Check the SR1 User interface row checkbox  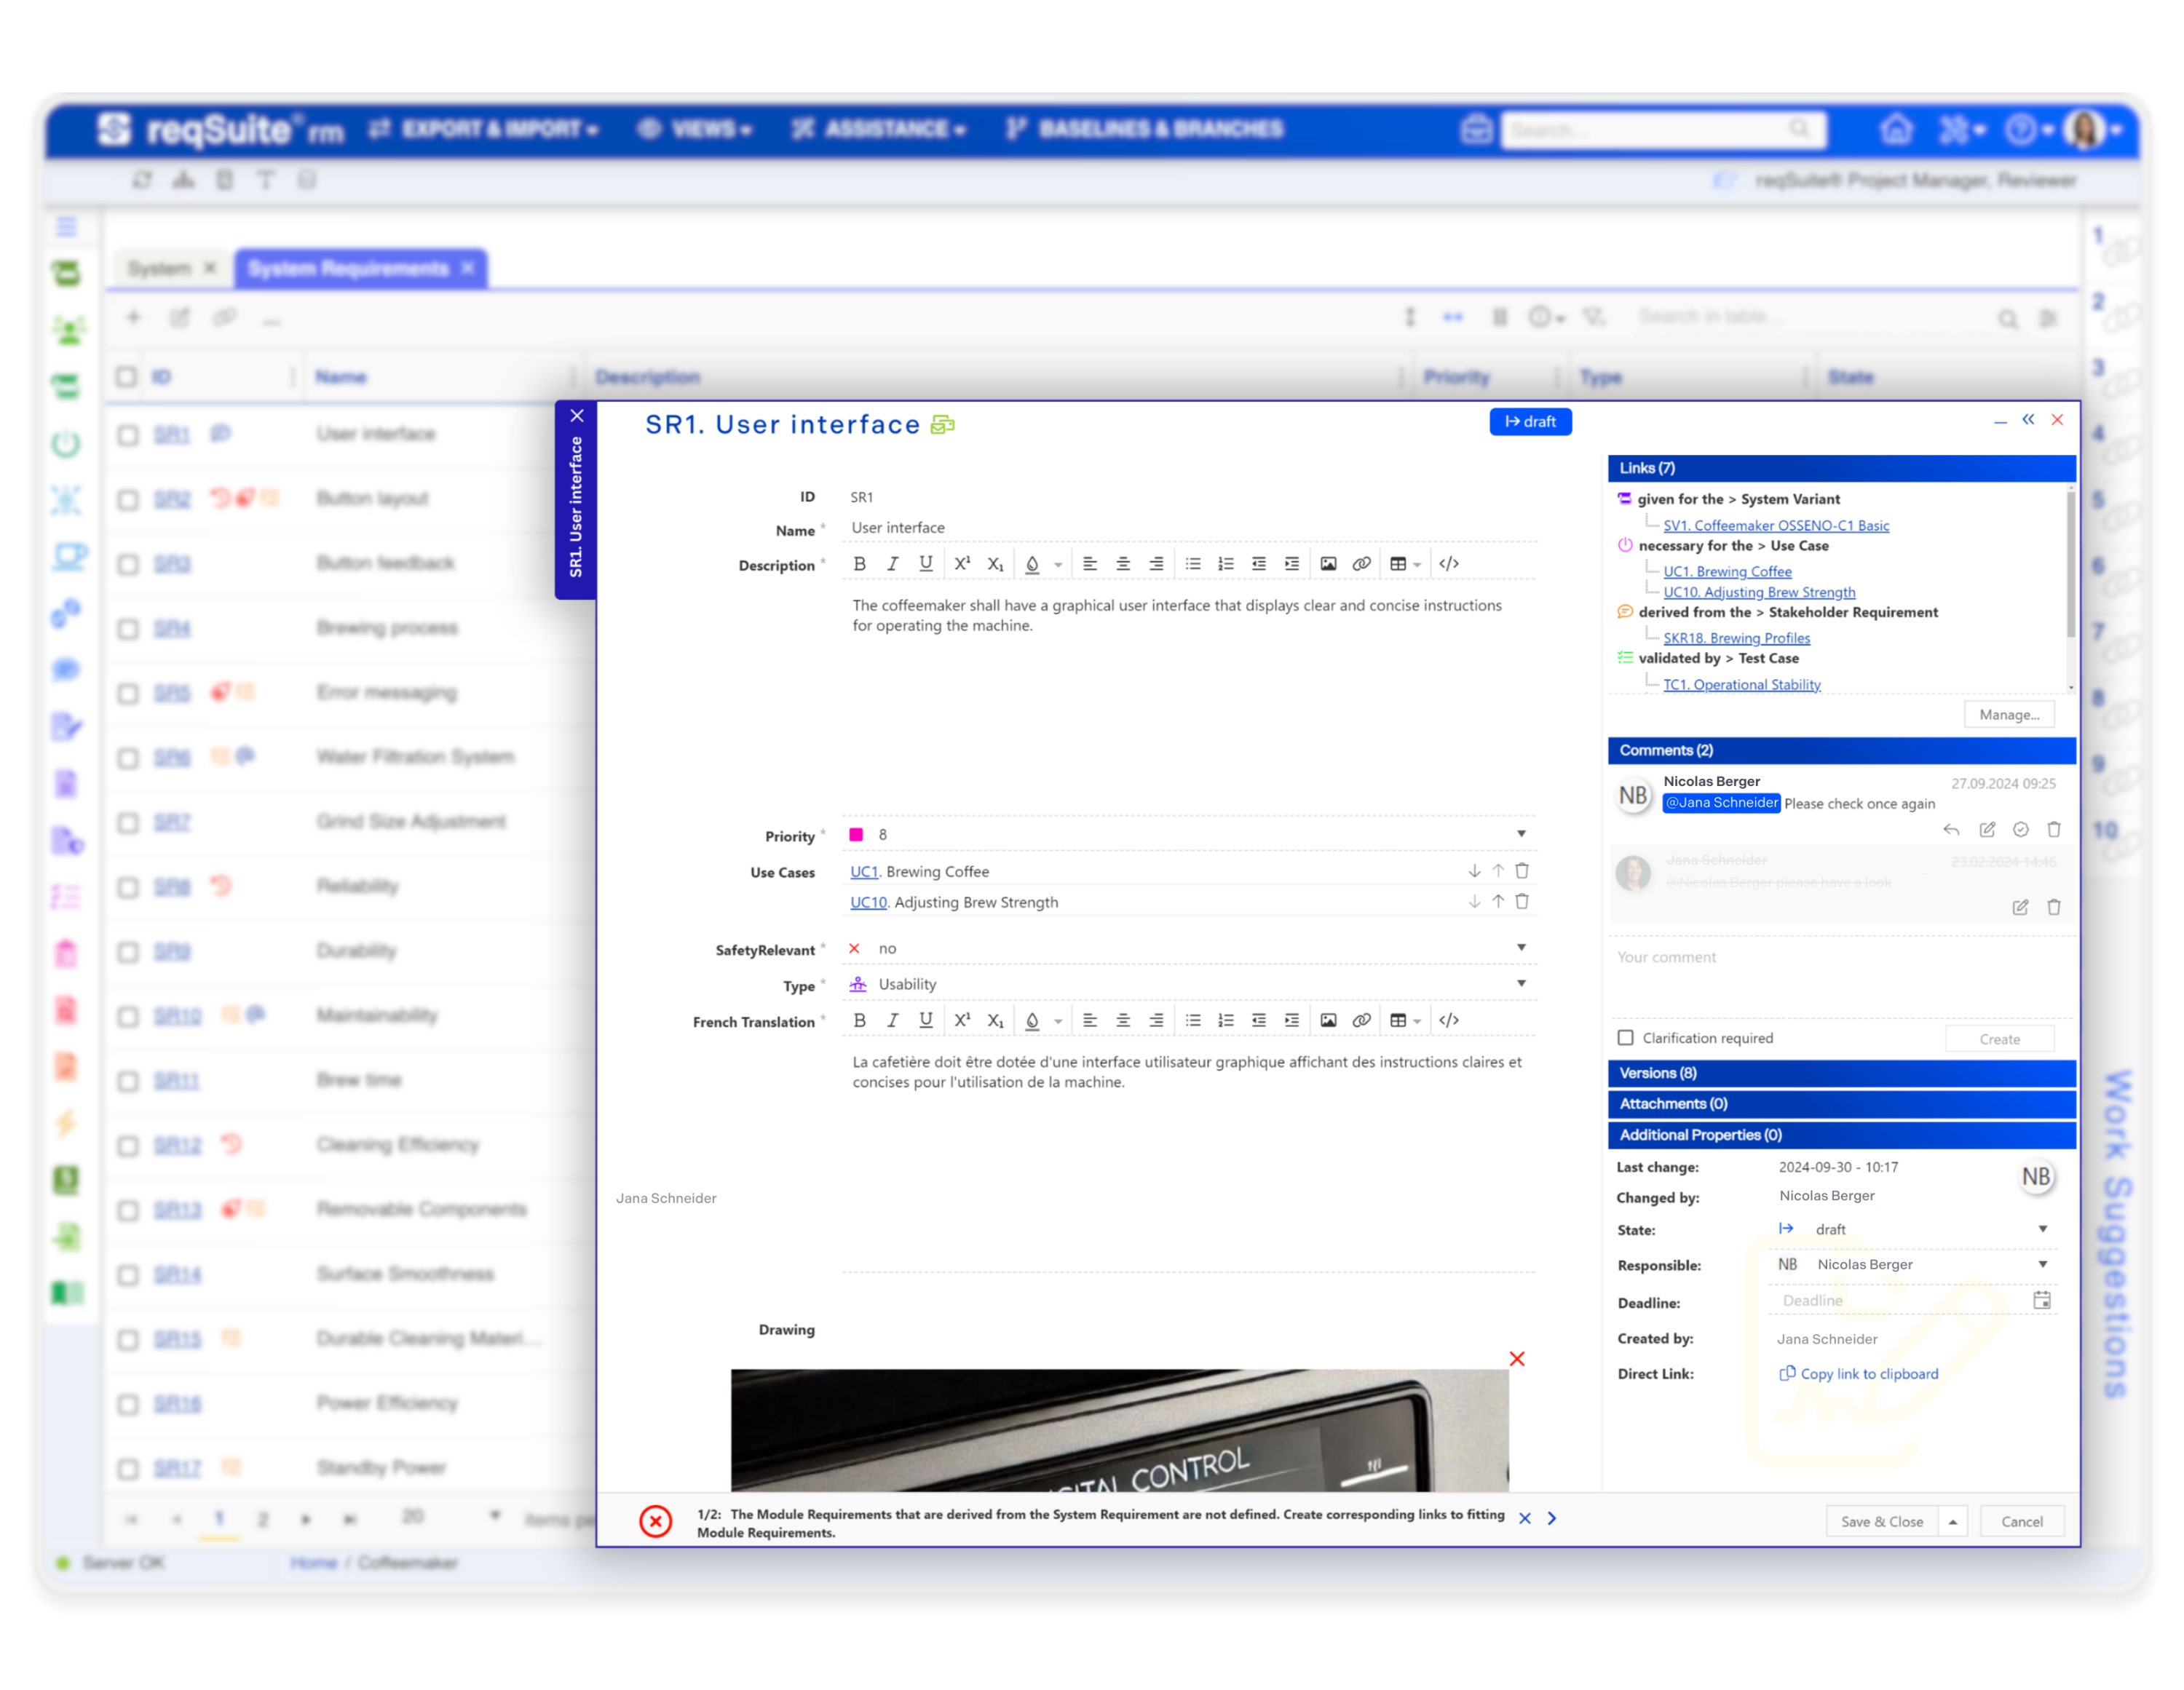pos(126,434)
